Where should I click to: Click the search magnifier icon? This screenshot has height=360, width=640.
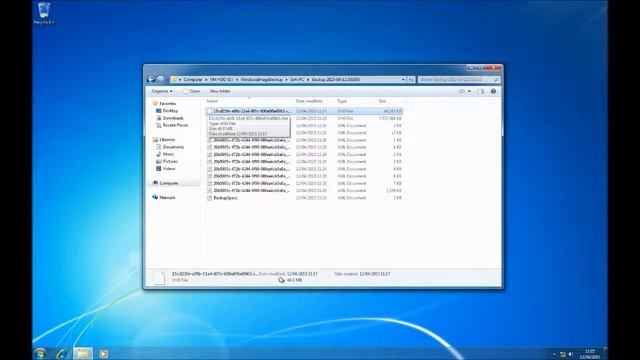coord(496,80)
